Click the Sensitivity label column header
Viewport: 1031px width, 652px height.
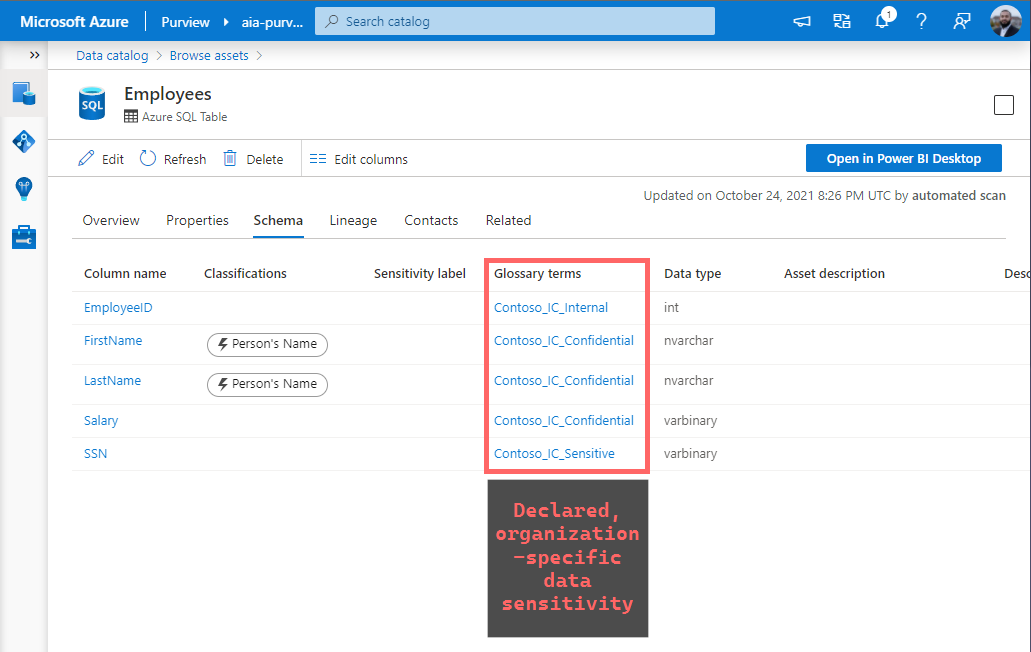click(x=420, y=273)
